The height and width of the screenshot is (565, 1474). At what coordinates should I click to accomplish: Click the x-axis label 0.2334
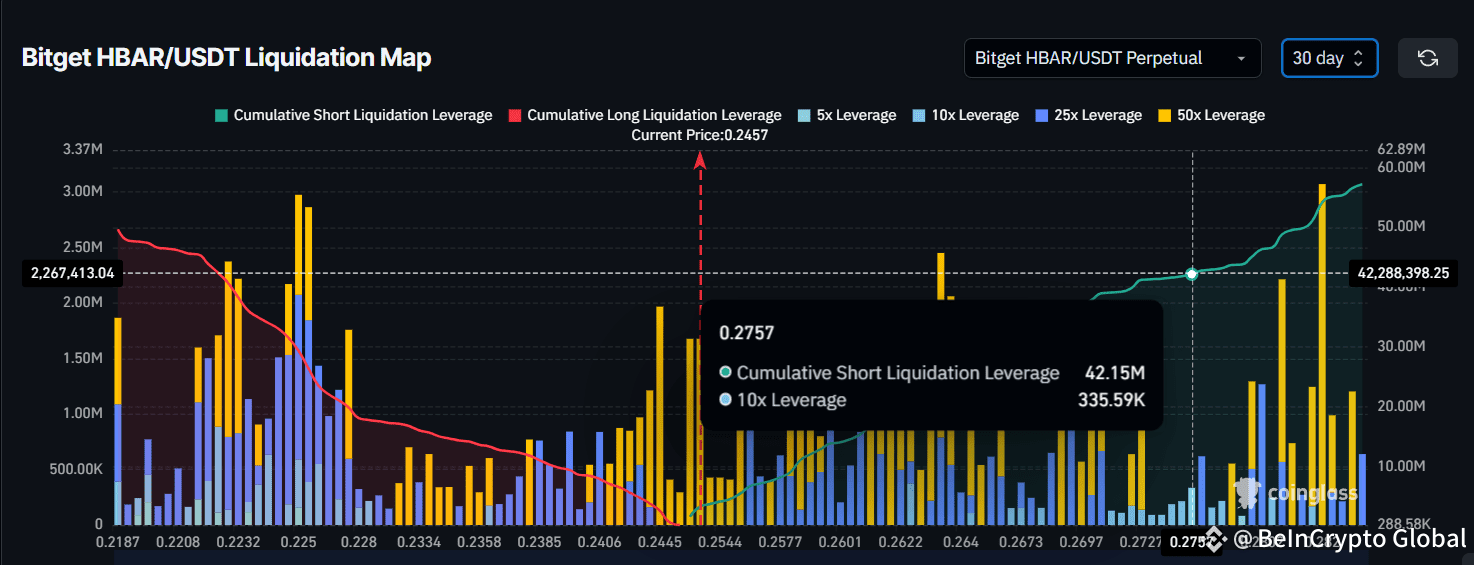coord(419,542)
